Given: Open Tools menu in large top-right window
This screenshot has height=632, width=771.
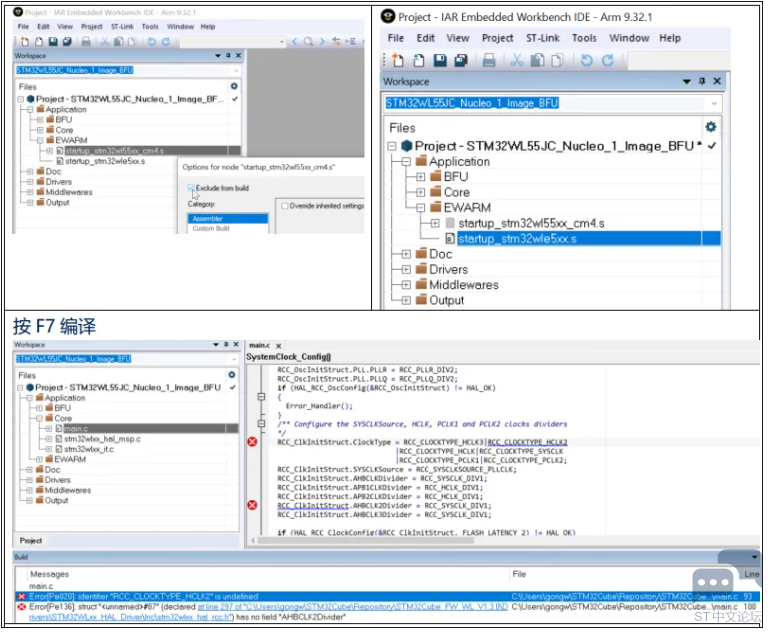Looking at the screenshot, I should click(584, 38).
